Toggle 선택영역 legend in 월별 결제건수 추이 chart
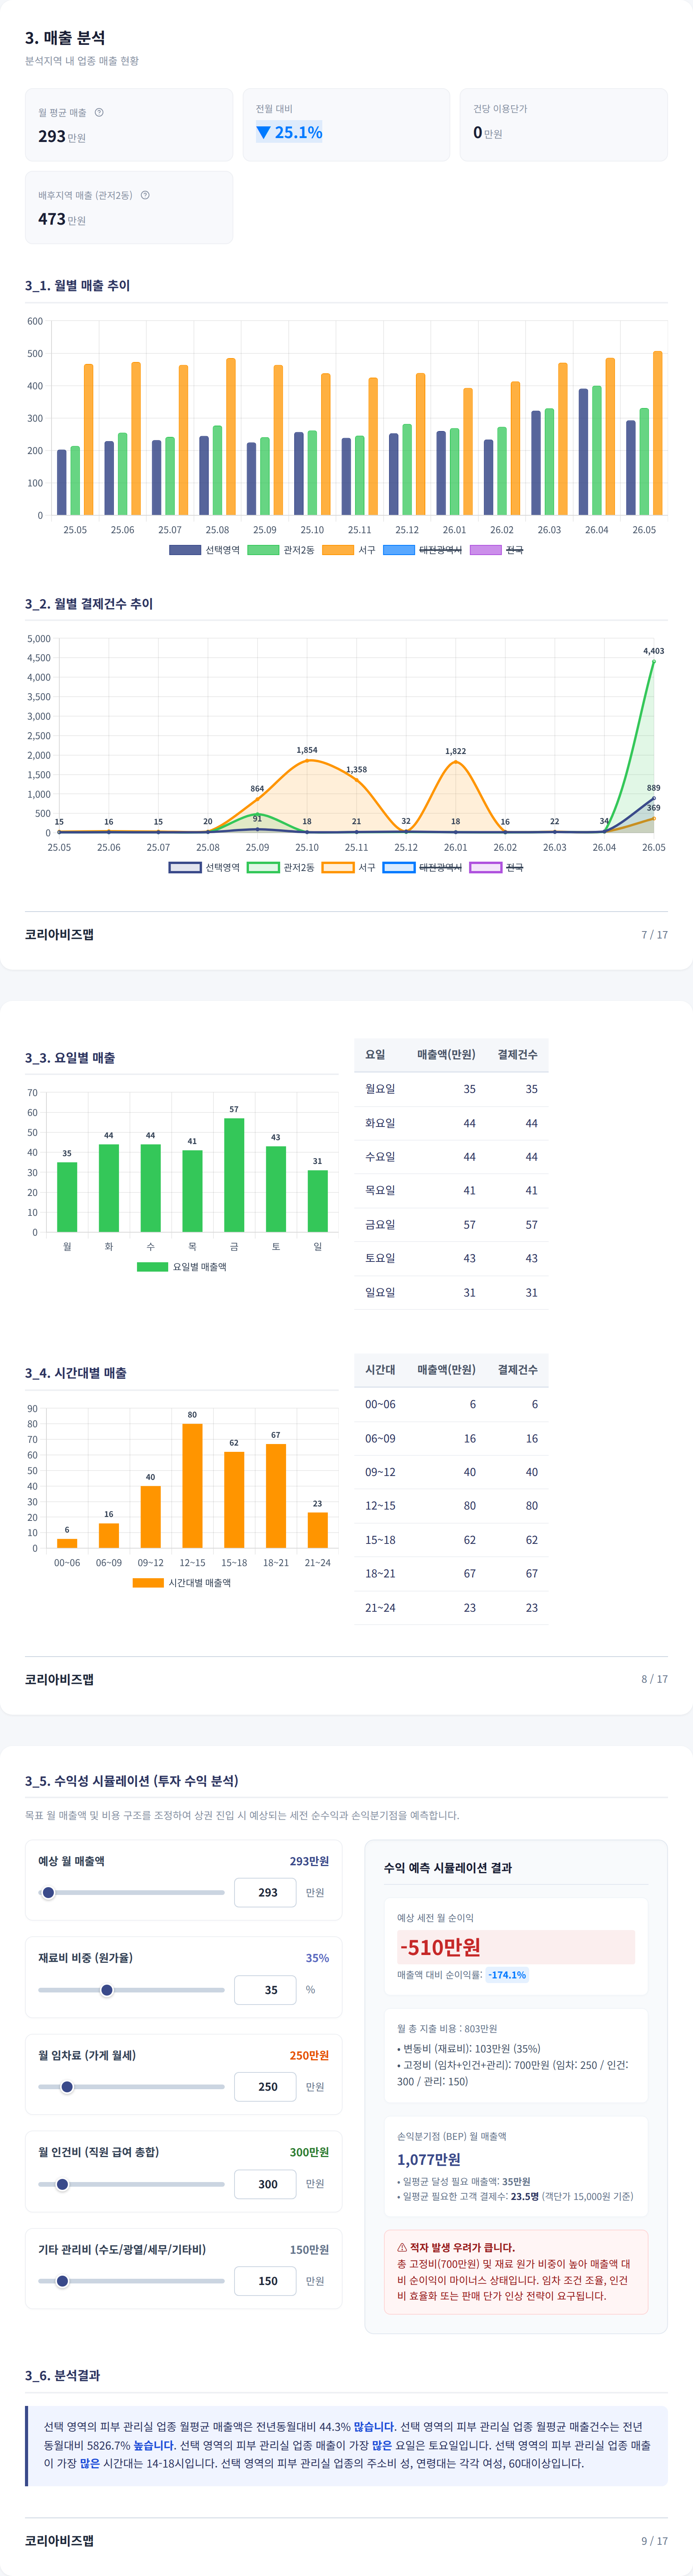This screenshot has width=693, height=2576. pos(204,867)
